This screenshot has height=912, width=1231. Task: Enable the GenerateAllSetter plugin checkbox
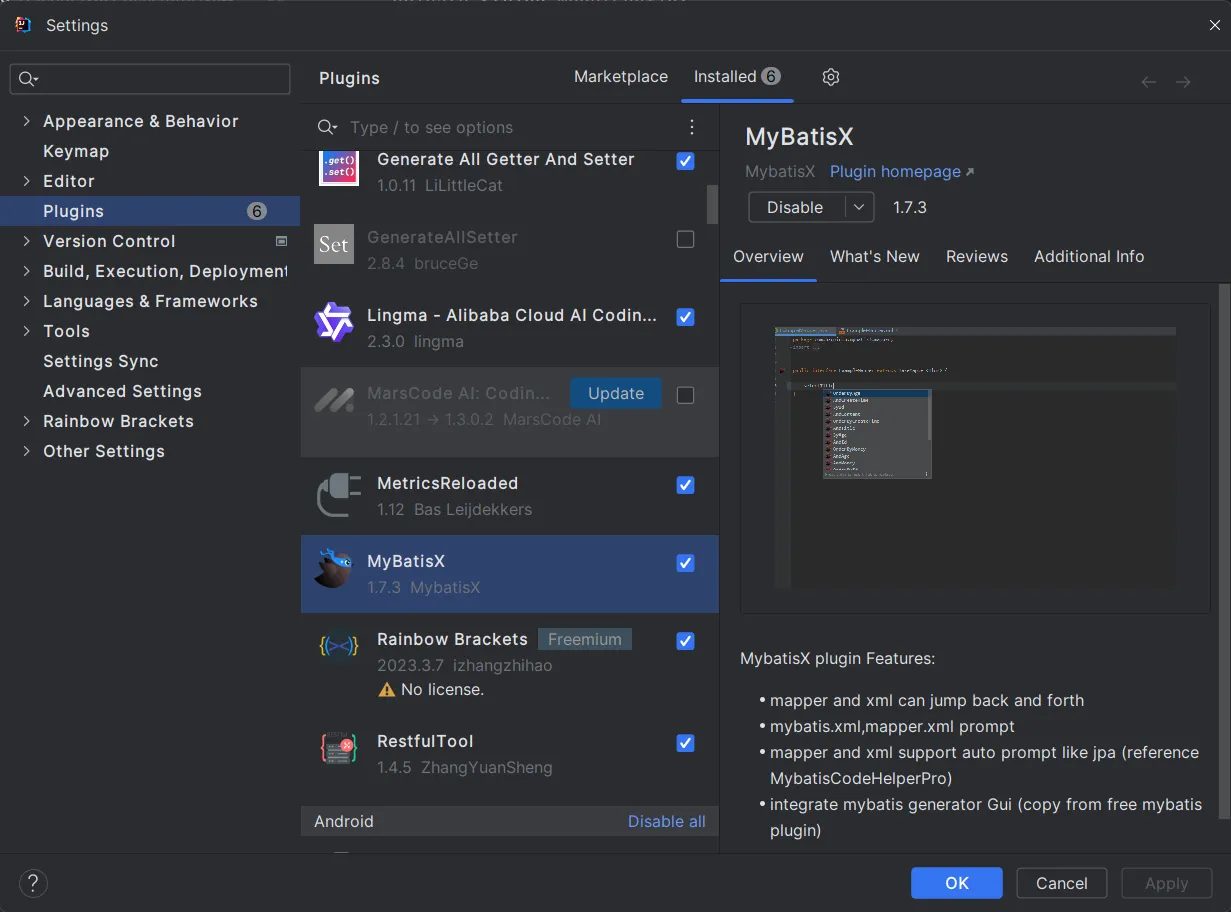pyautogui.click(x=685, y=239)
